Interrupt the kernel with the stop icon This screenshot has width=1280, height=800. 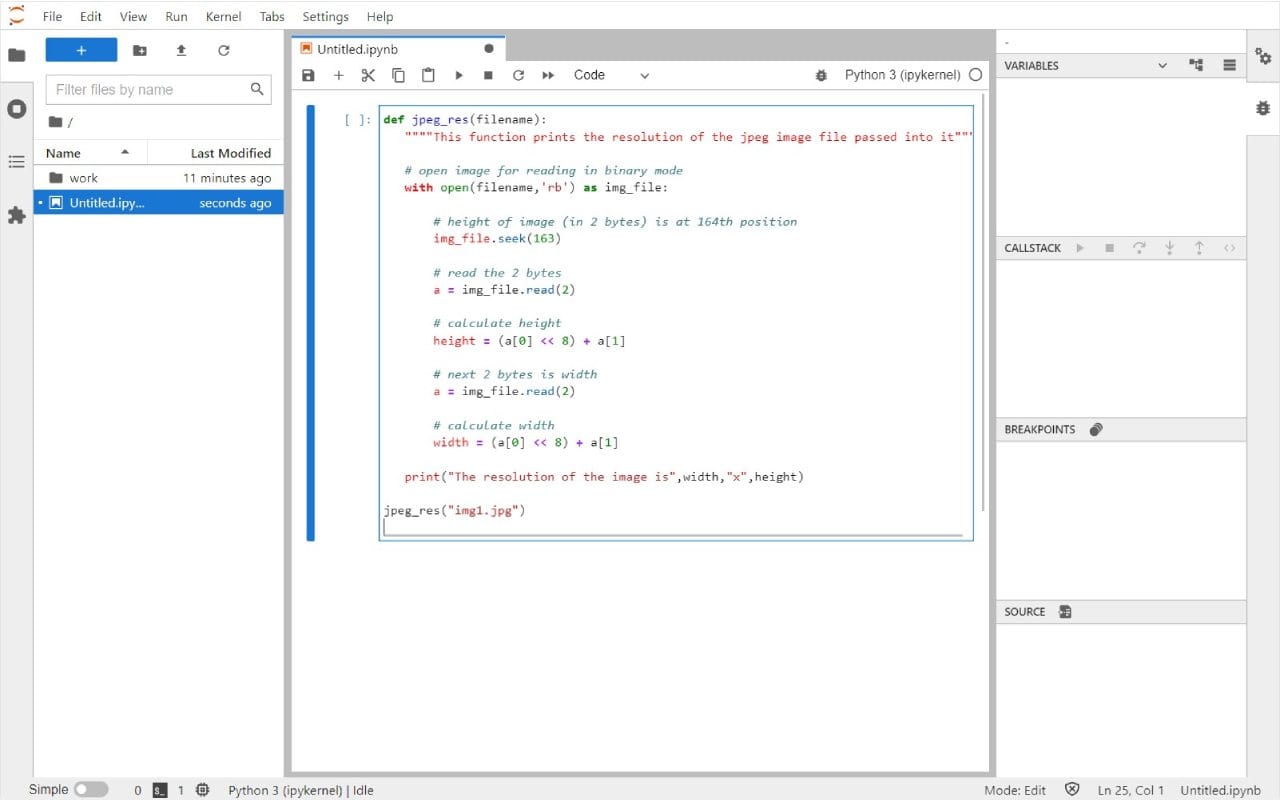(x=488, y=74)
